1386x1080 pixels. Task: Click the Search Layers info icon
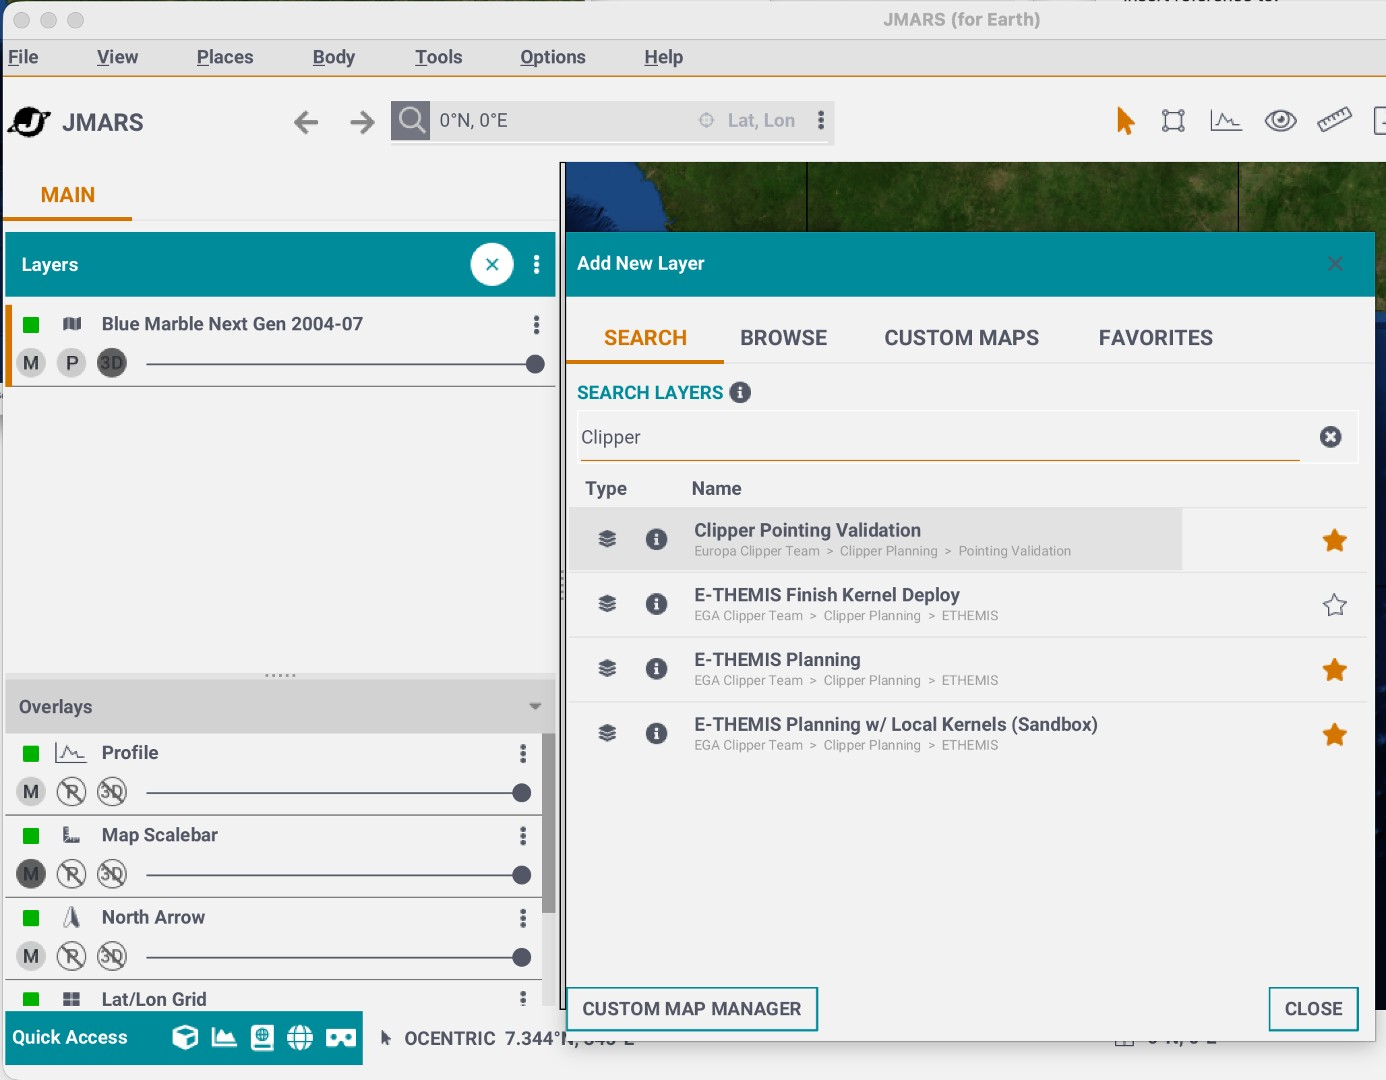pyautogui.click(x=740, y=392)
